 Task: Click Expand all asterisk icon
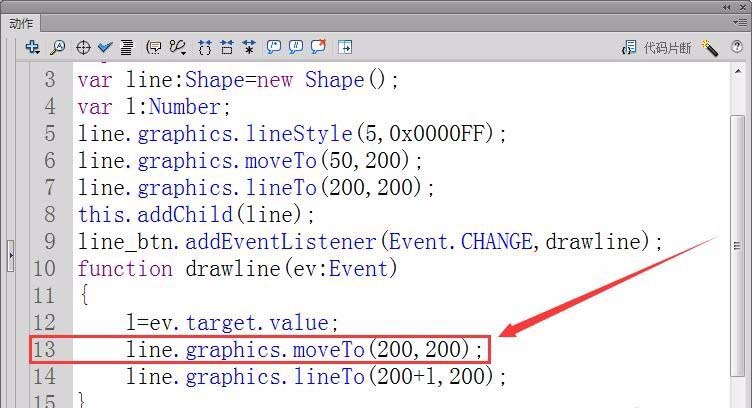coord(248,47)
